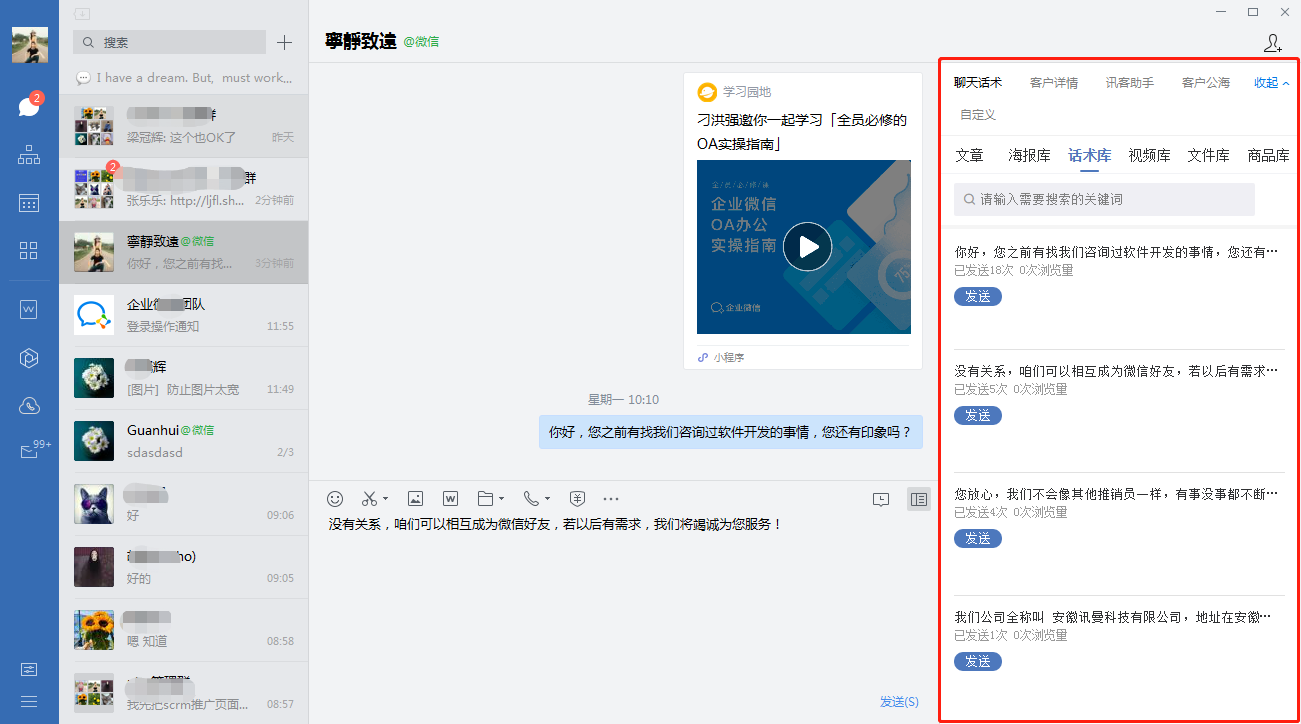Open the workbench grid icon in sidebar
This screenshot has width=1301, height=724.
[29, 250]
